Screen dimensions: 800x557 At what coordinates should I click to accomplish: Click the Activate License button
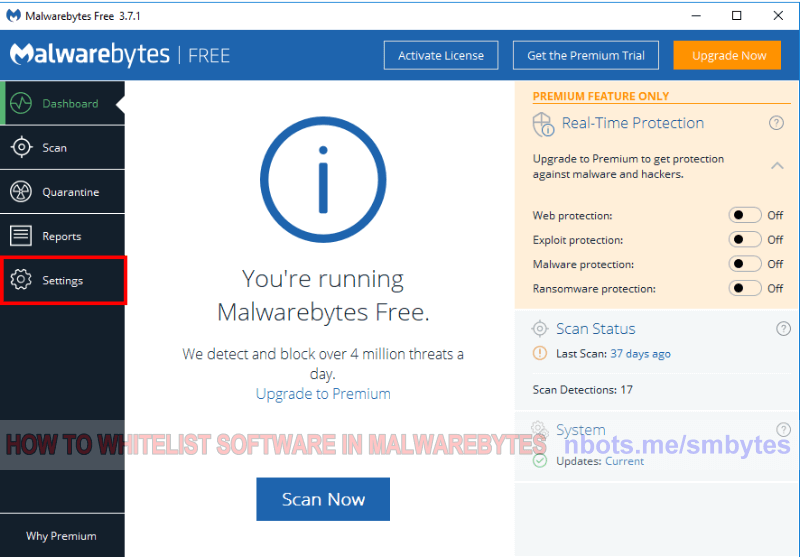(x=441, y=55)
